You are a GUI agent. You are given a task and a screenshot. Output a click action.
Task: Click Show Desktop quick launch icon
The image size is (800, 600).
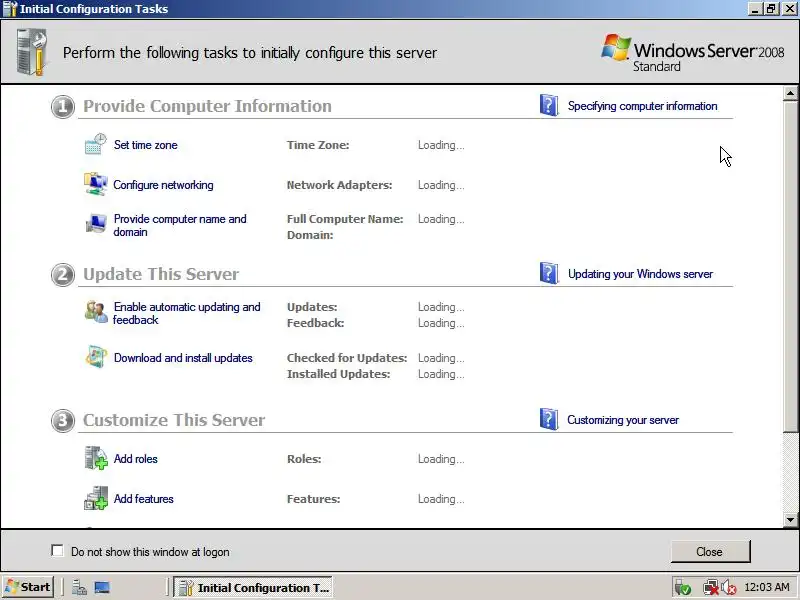102,588
